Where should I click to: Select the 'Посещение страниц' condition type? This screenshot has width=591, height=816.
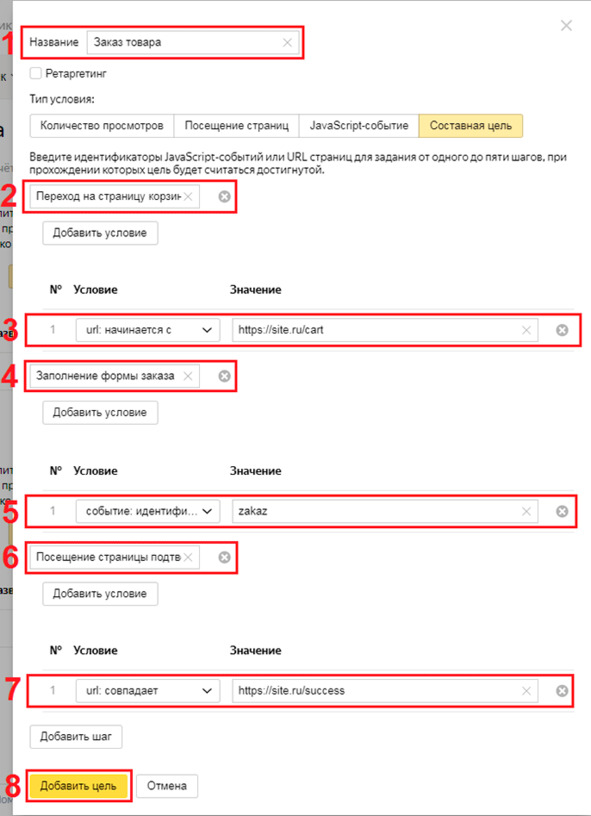pos(237,125)
